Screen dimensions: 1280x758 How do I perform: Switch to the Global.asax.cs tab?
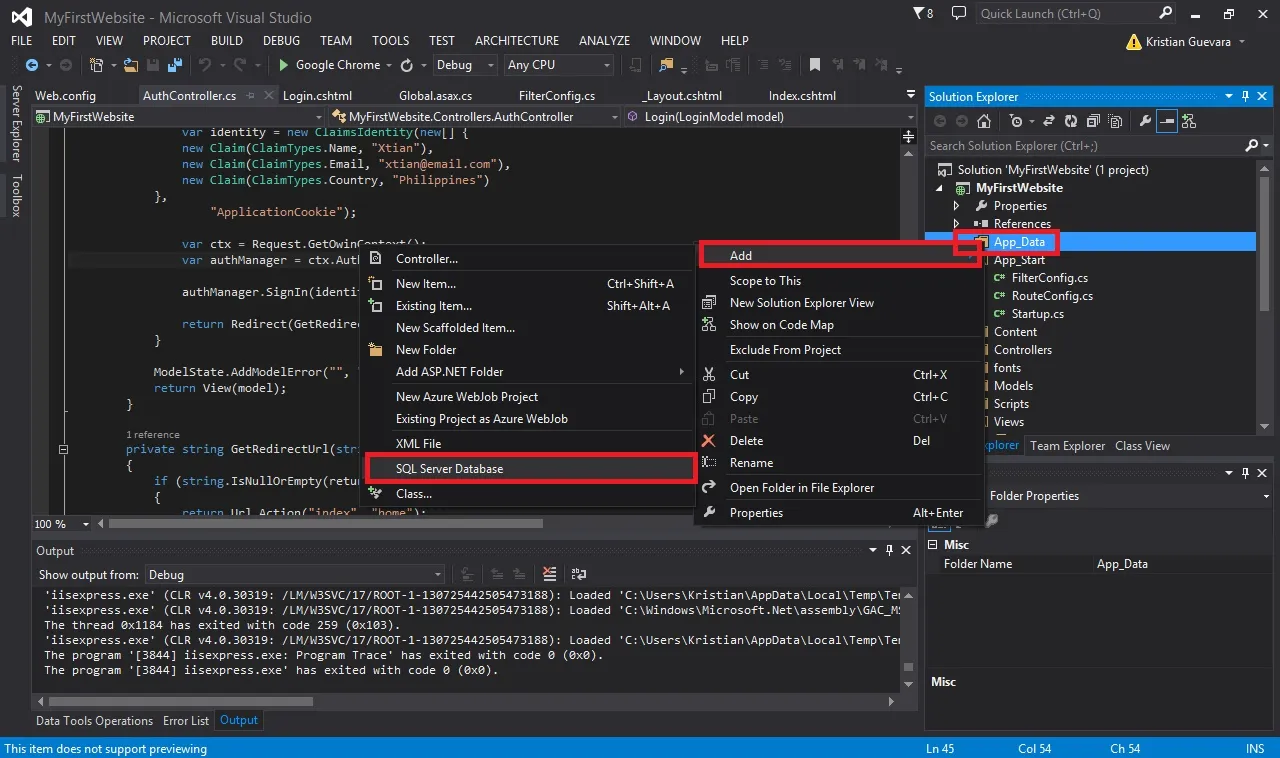coord(435,96)
